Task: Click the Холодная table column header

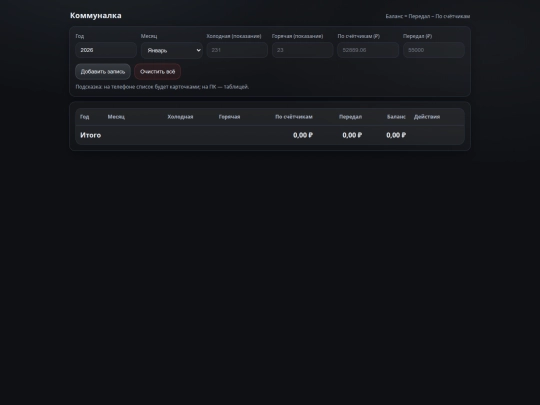Action: 180,117
